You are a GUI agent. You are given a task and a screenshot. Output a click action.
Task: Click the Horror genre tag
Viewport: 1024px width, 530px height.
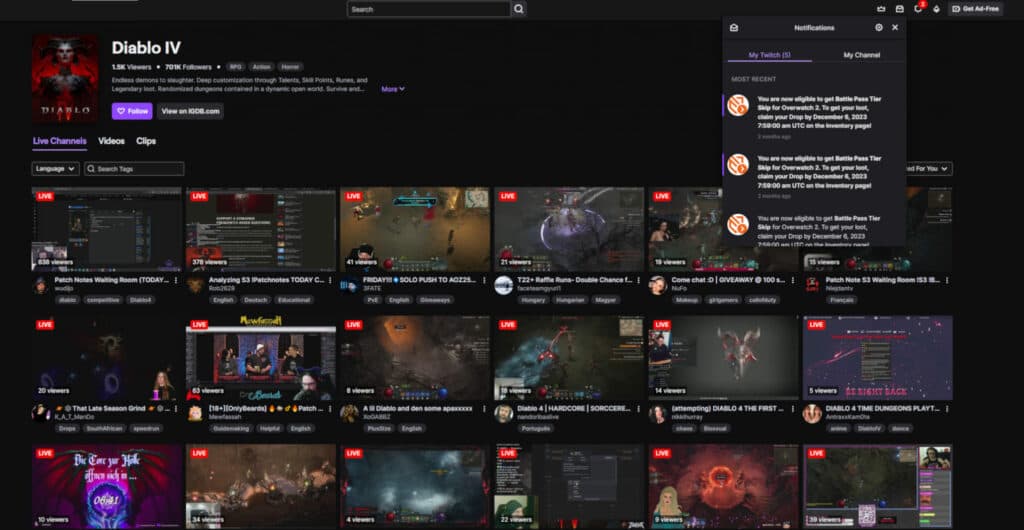[291, 67]
